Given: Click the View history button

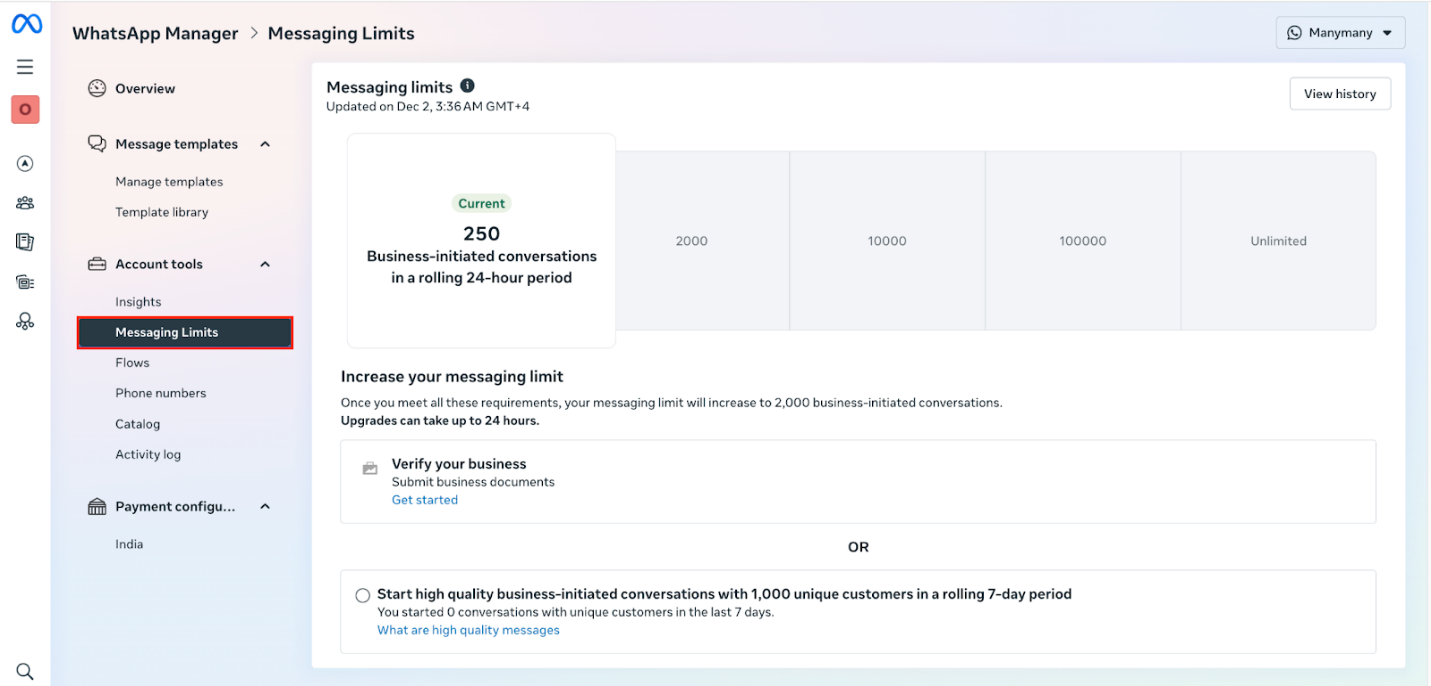Looking at the screenshot, I should 1339,94.
